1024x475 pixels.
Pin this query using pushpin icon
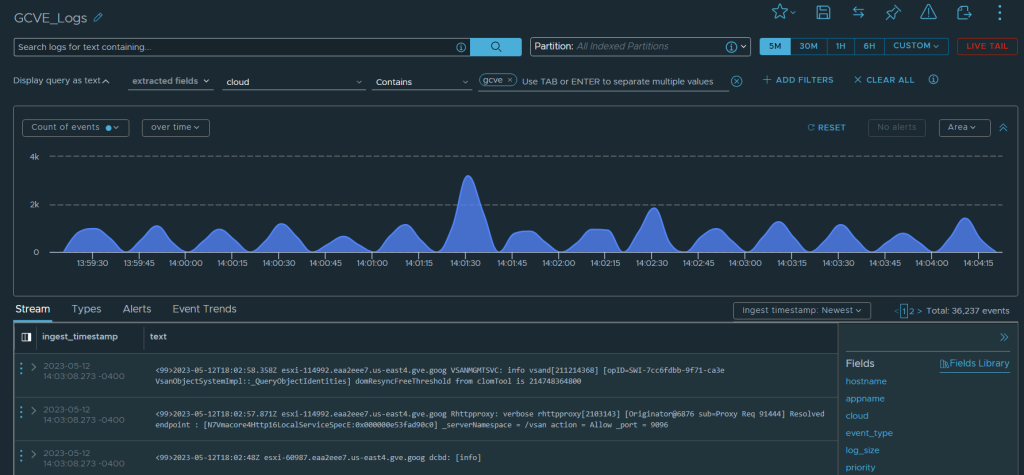coord(893,12)
